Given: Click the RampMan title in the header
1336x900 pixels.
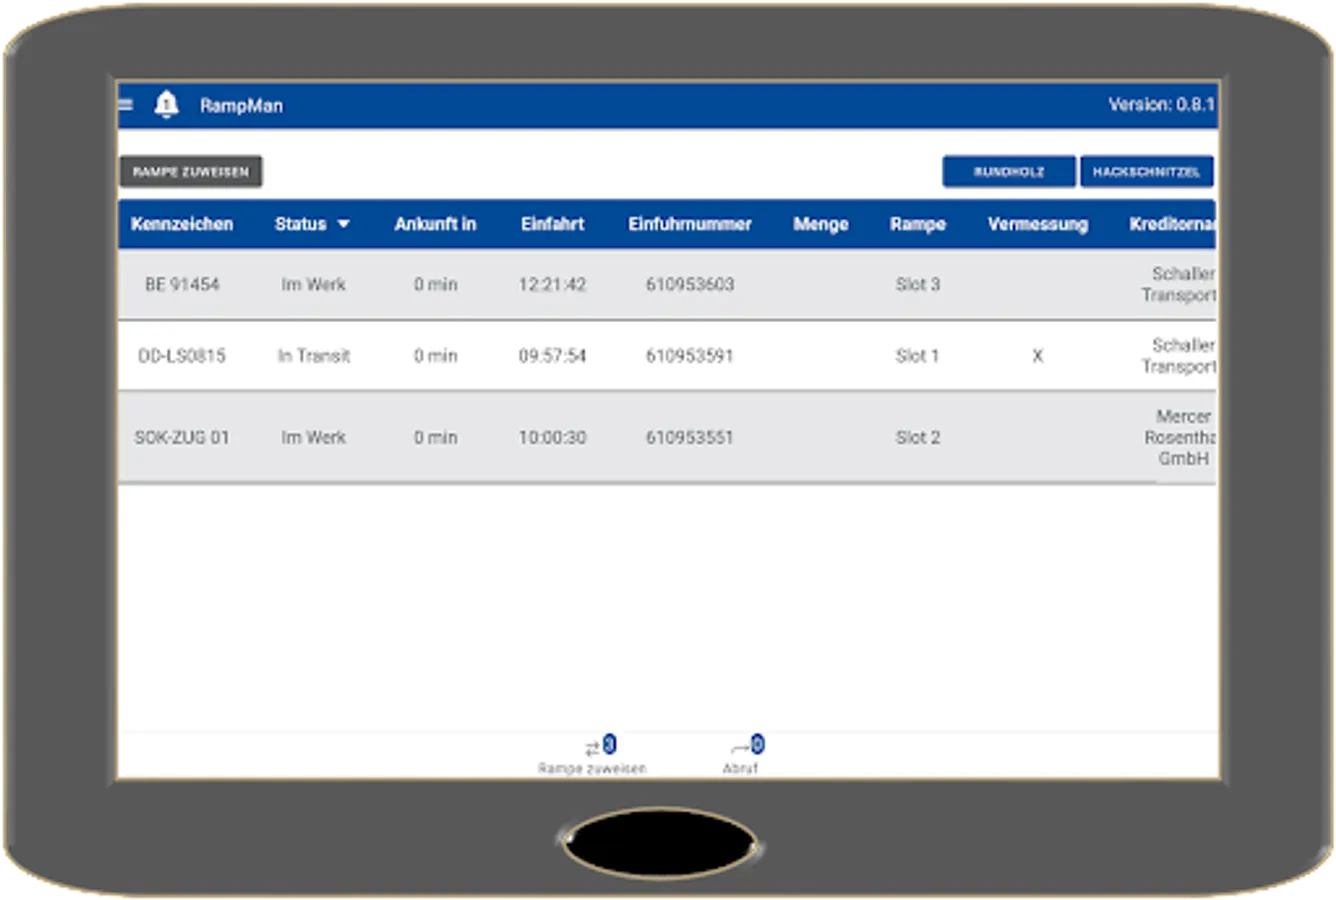Looking at the screenshot, I should 243,105.
